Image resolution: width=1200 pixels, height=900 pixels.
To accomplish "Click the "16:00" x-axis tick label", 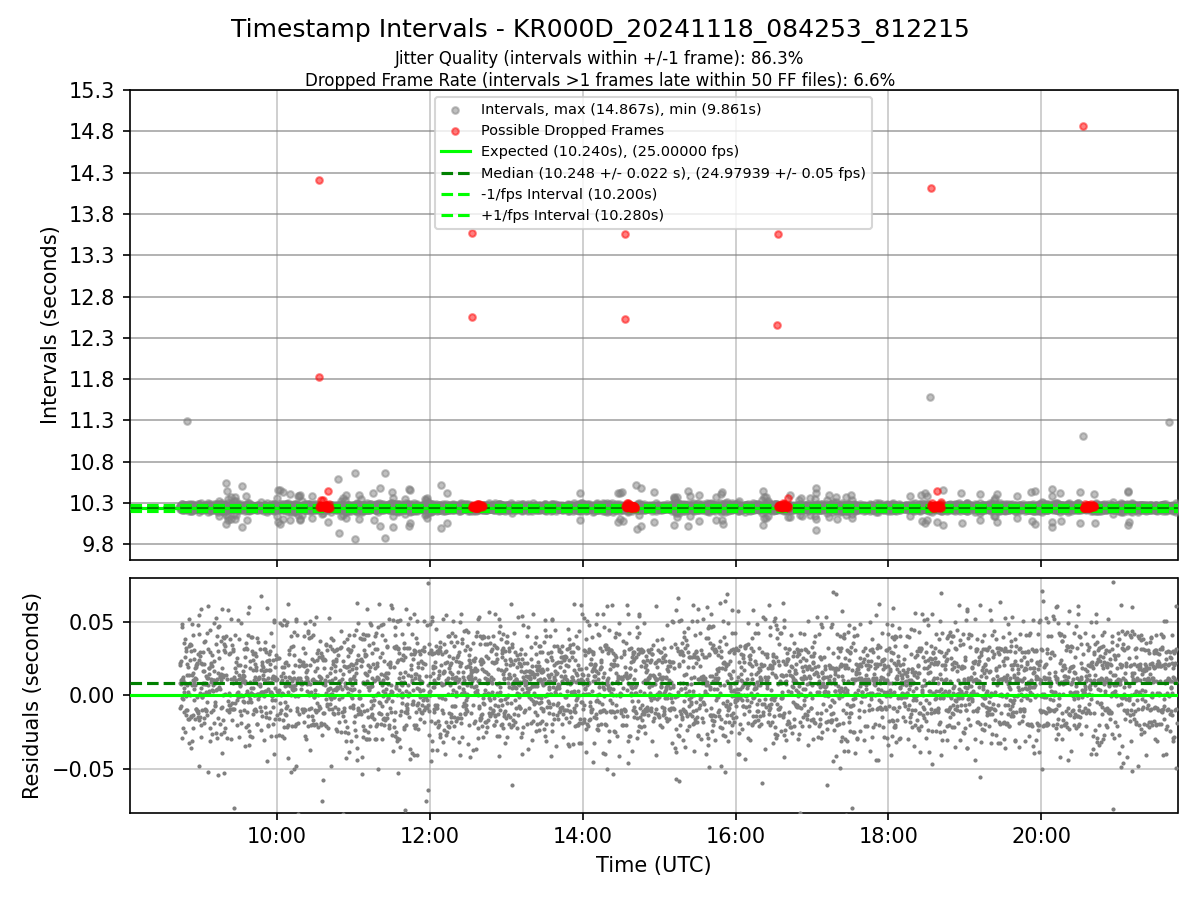I will [x=736, y=835].
